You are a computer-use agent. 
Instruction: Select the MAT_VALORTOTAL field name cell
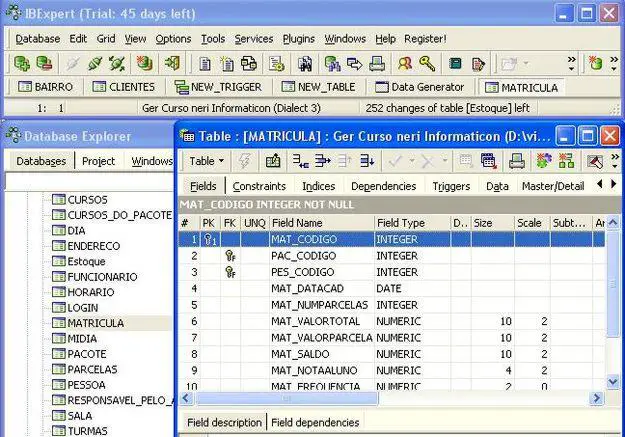click(x=322, y=321)
